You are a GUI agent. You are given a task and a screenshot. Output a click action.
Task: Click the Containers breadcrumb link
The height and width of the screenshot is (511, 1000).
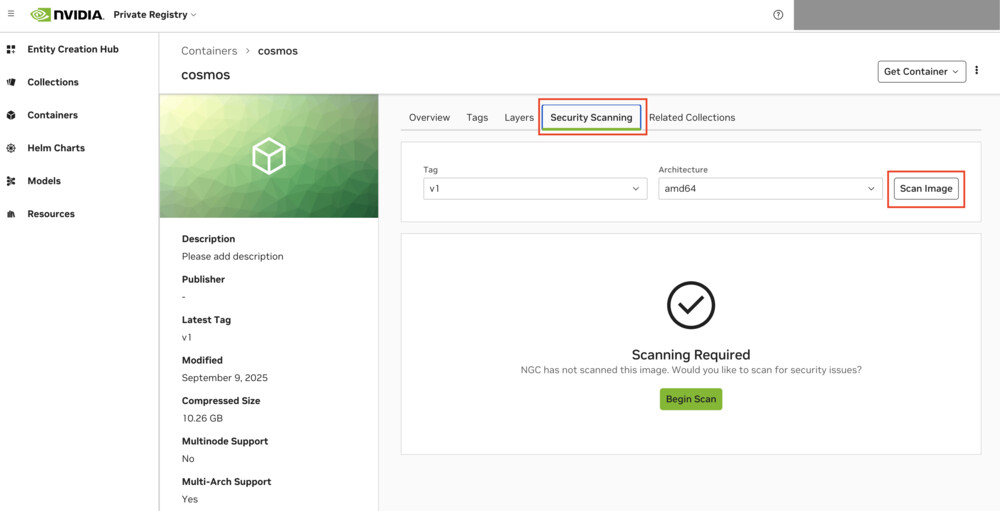[x=209, y=51]
